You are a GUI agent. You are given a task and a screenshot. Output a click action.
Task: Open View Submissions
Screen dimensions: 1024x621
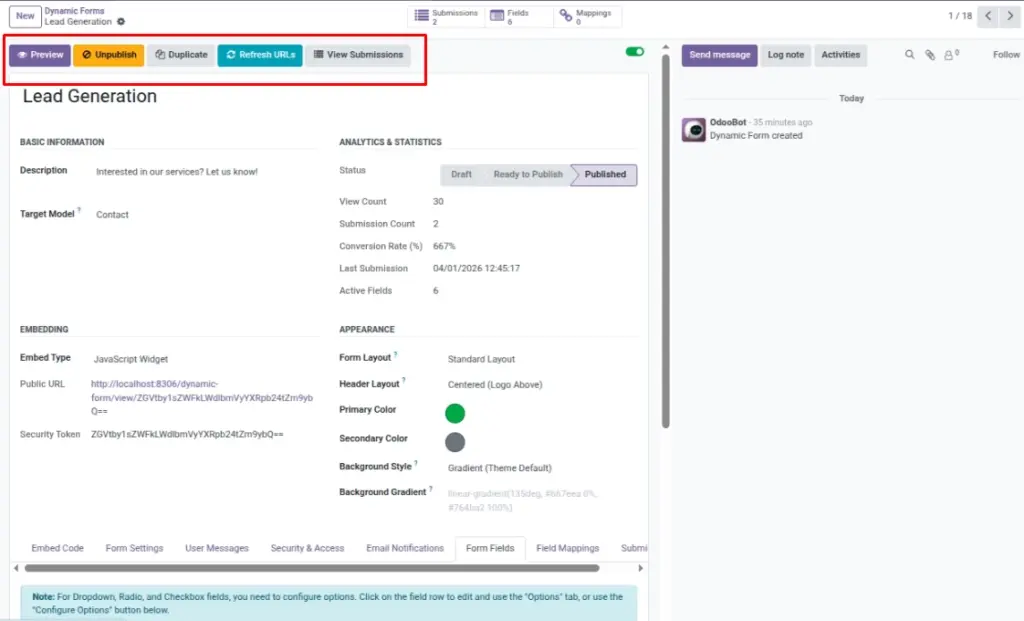click(x=358, y=55)
